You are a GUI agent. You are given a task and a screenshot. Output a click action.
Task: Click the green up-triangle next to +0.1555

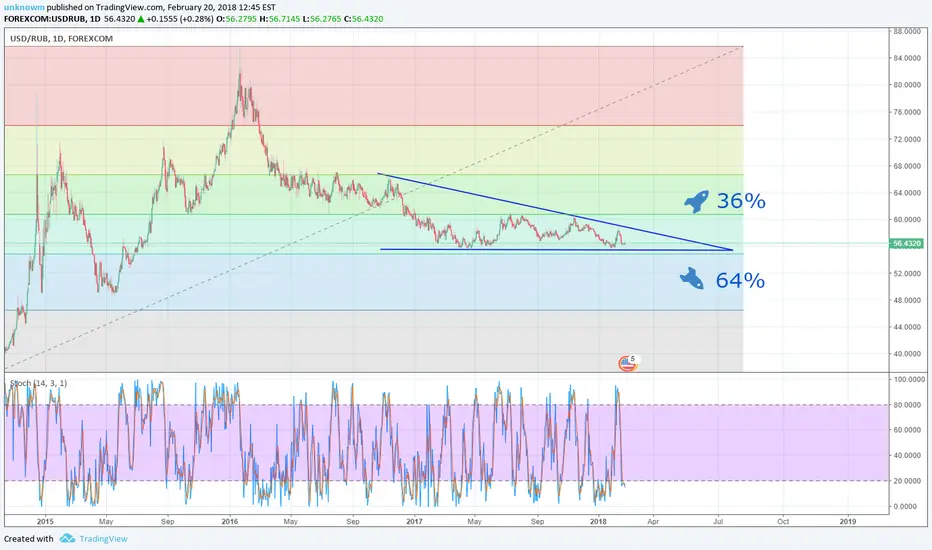coord(141,19)
